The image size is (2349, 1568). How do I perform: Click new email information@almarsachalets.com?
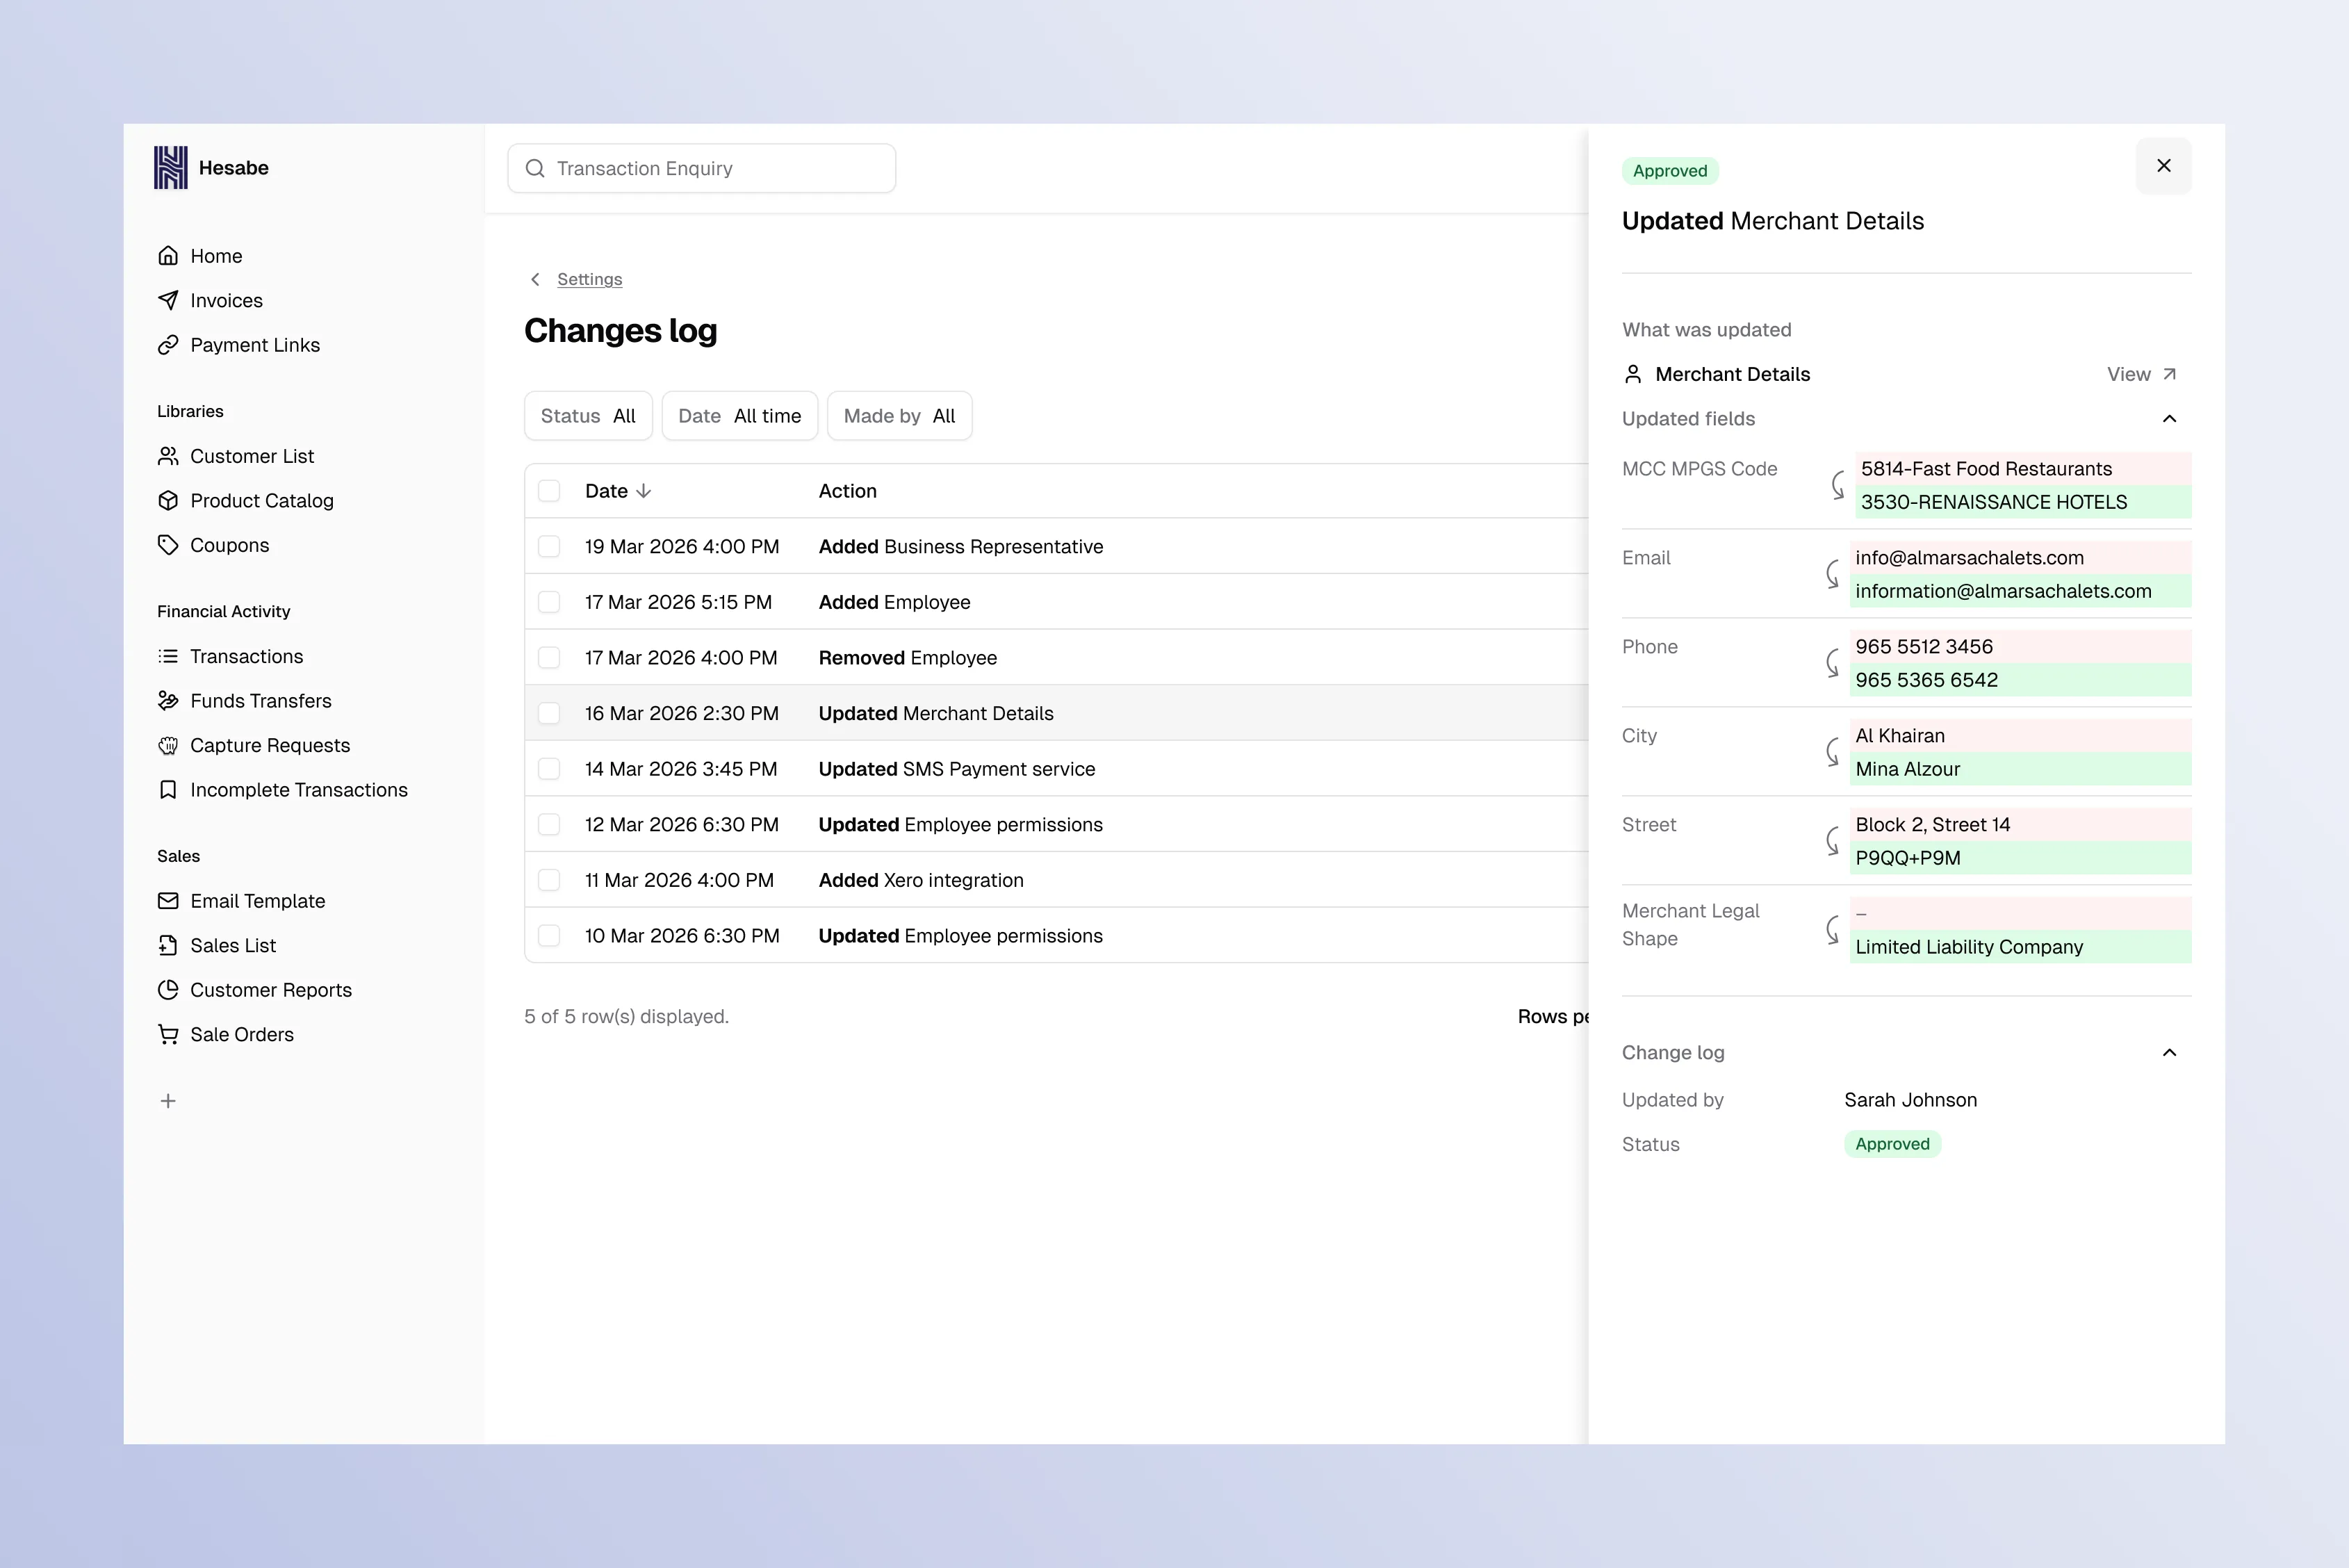tap(2003, 591)
